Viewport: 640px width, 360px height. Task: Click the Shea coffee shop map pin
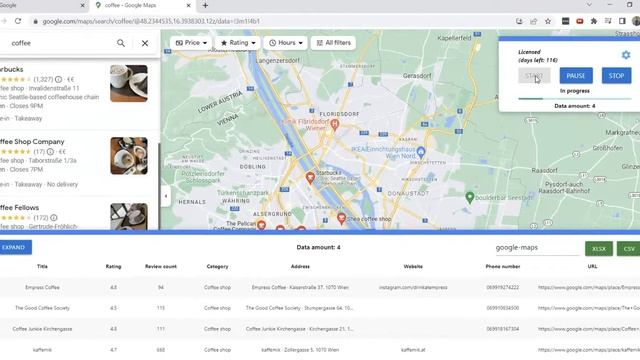click(341, 219)
